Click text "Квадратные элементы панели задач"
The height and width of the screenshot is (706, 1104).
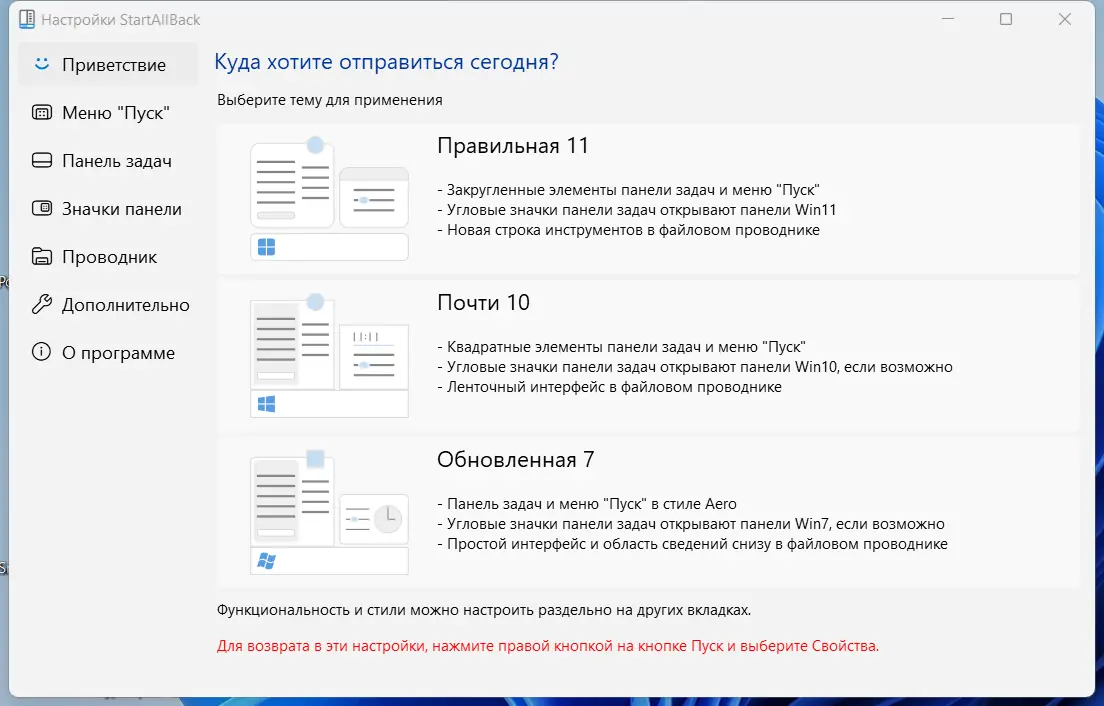click(574, 347)
